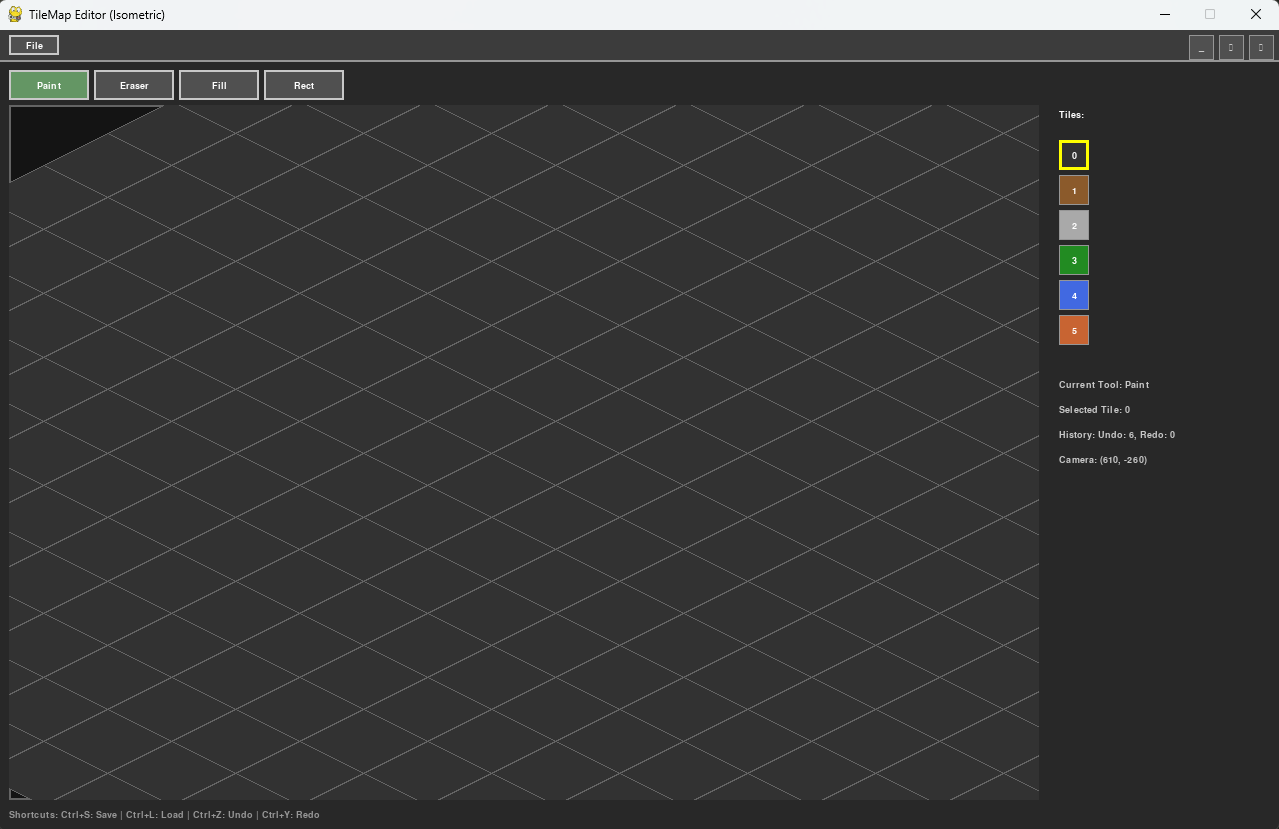Click the center of the isometric grid

pos(524,452)
